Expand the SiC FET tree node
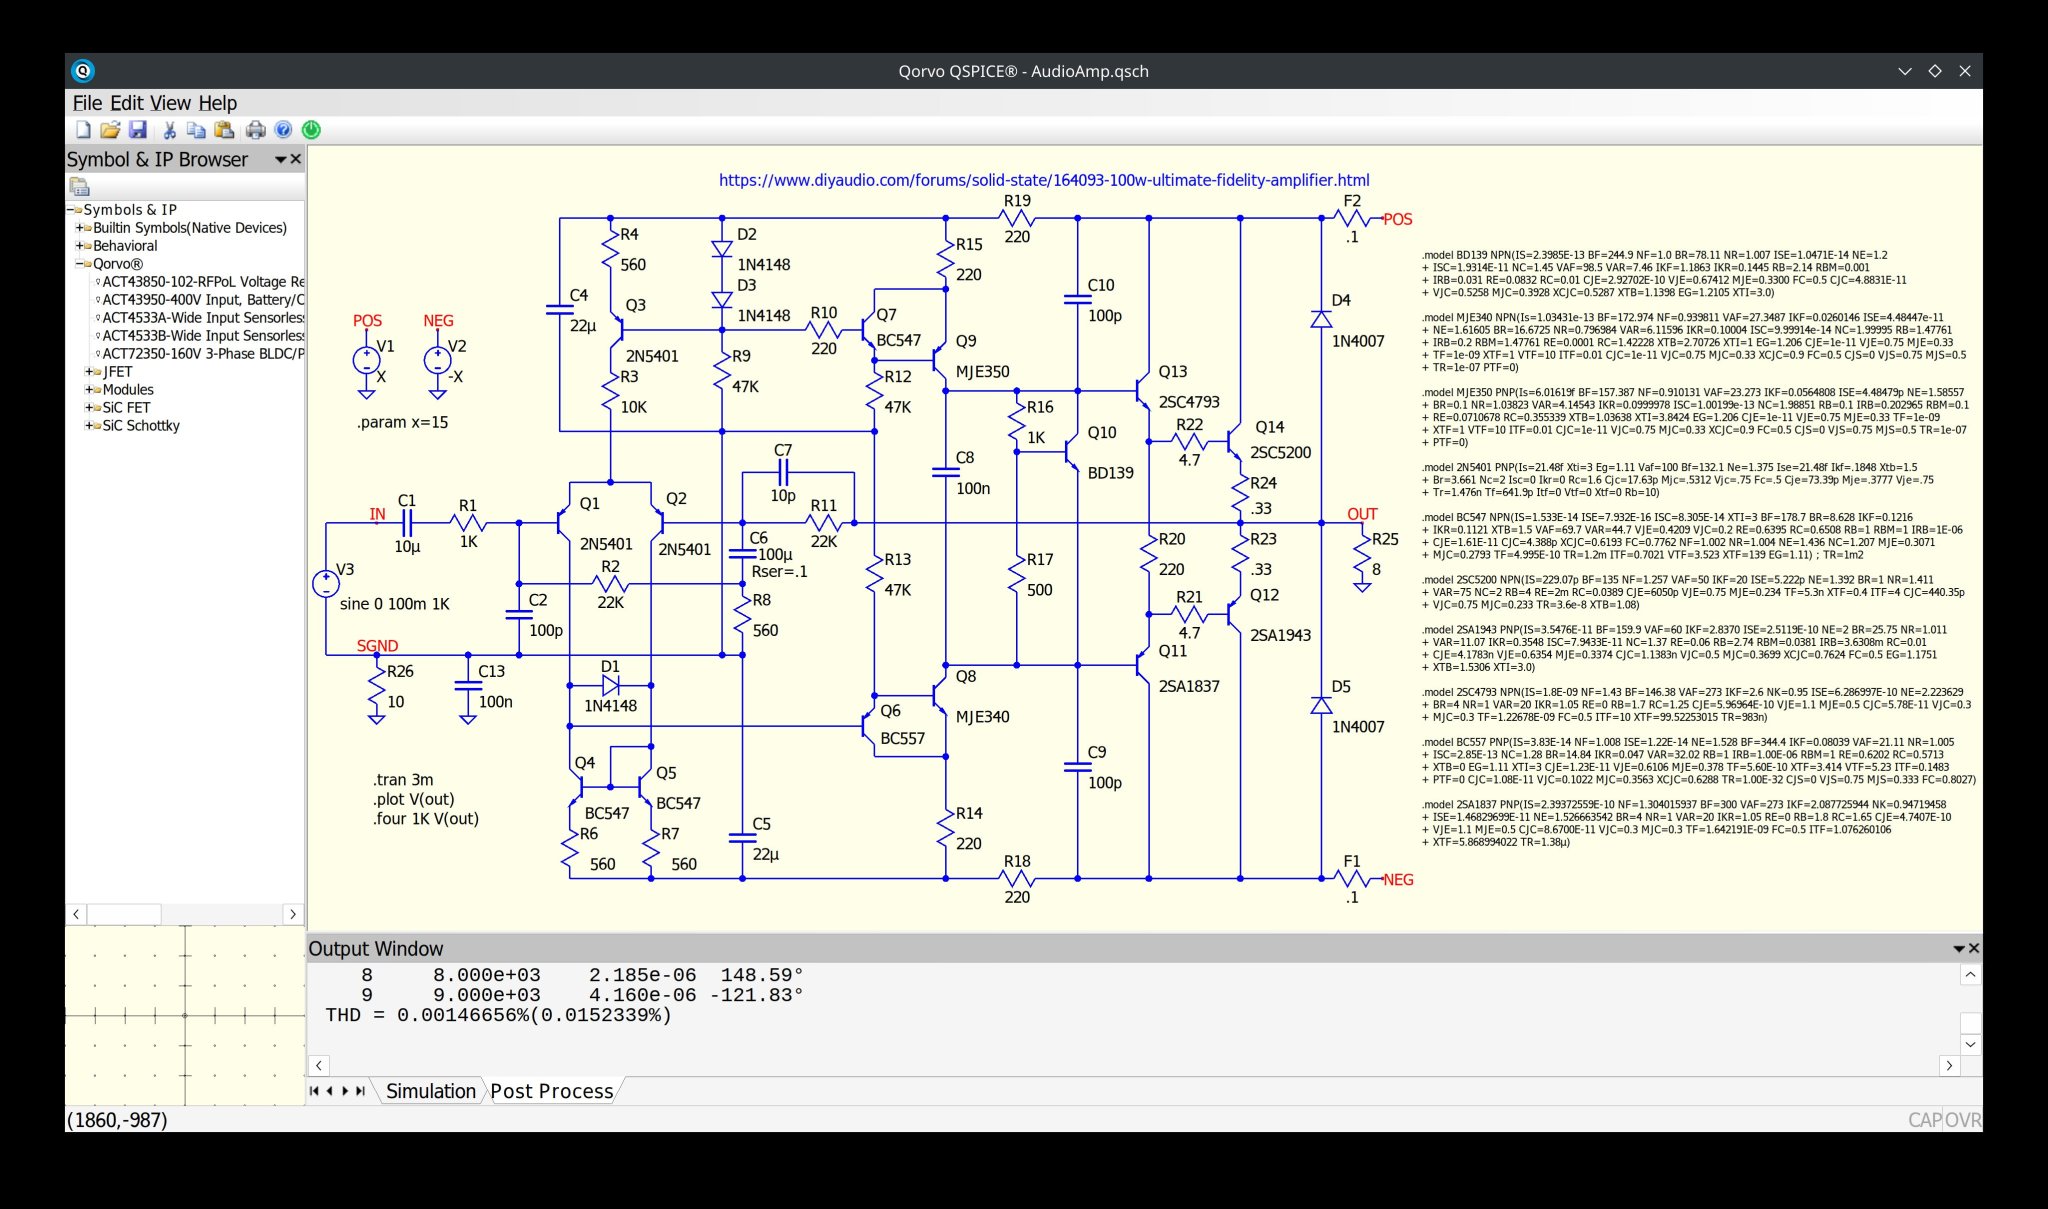The width and height of the screenshot is (2048, 1209). click(89, 408)
